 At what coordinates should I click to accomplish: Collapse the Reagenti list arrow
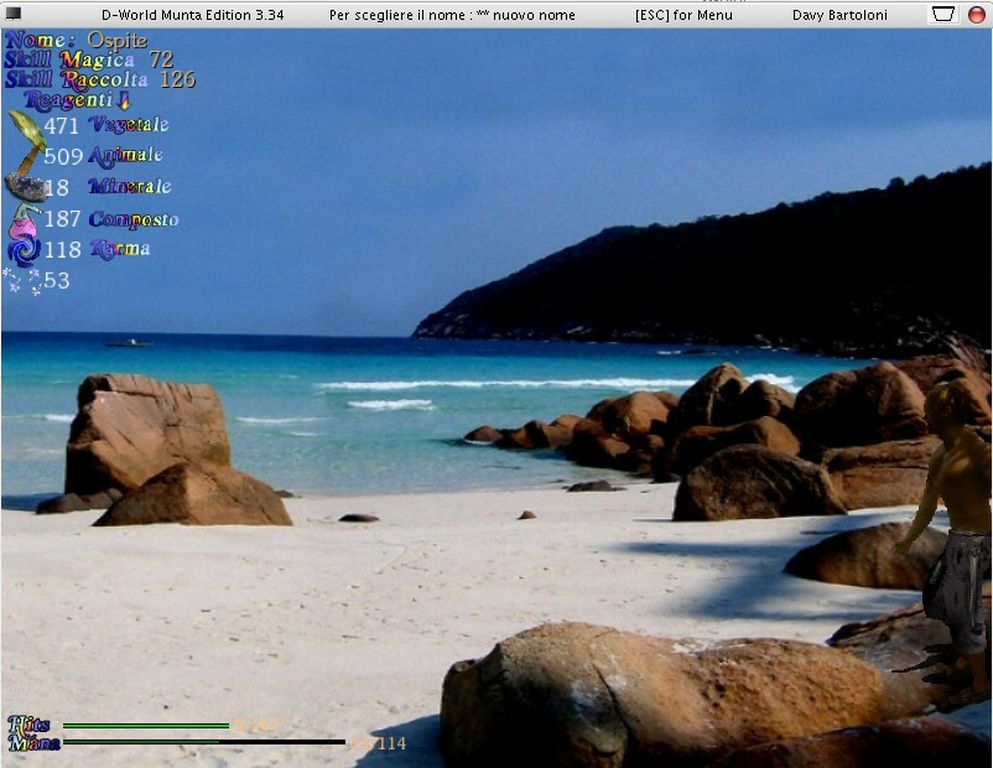click(124, 100)
